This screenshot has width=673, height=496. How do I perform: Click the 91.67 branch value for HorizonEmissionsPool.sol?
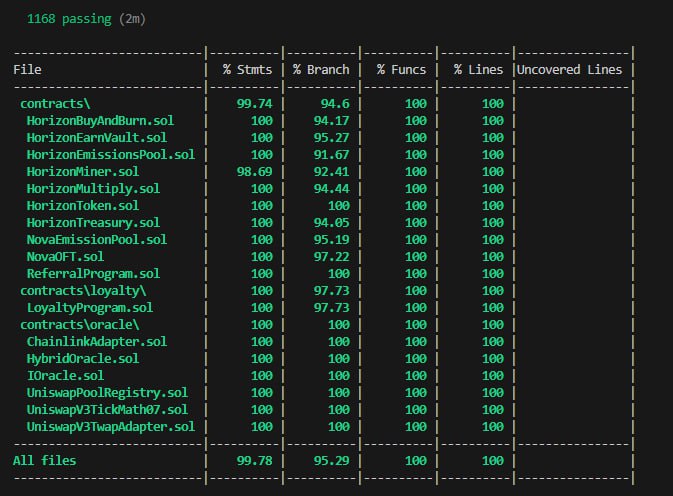point(331,154)
